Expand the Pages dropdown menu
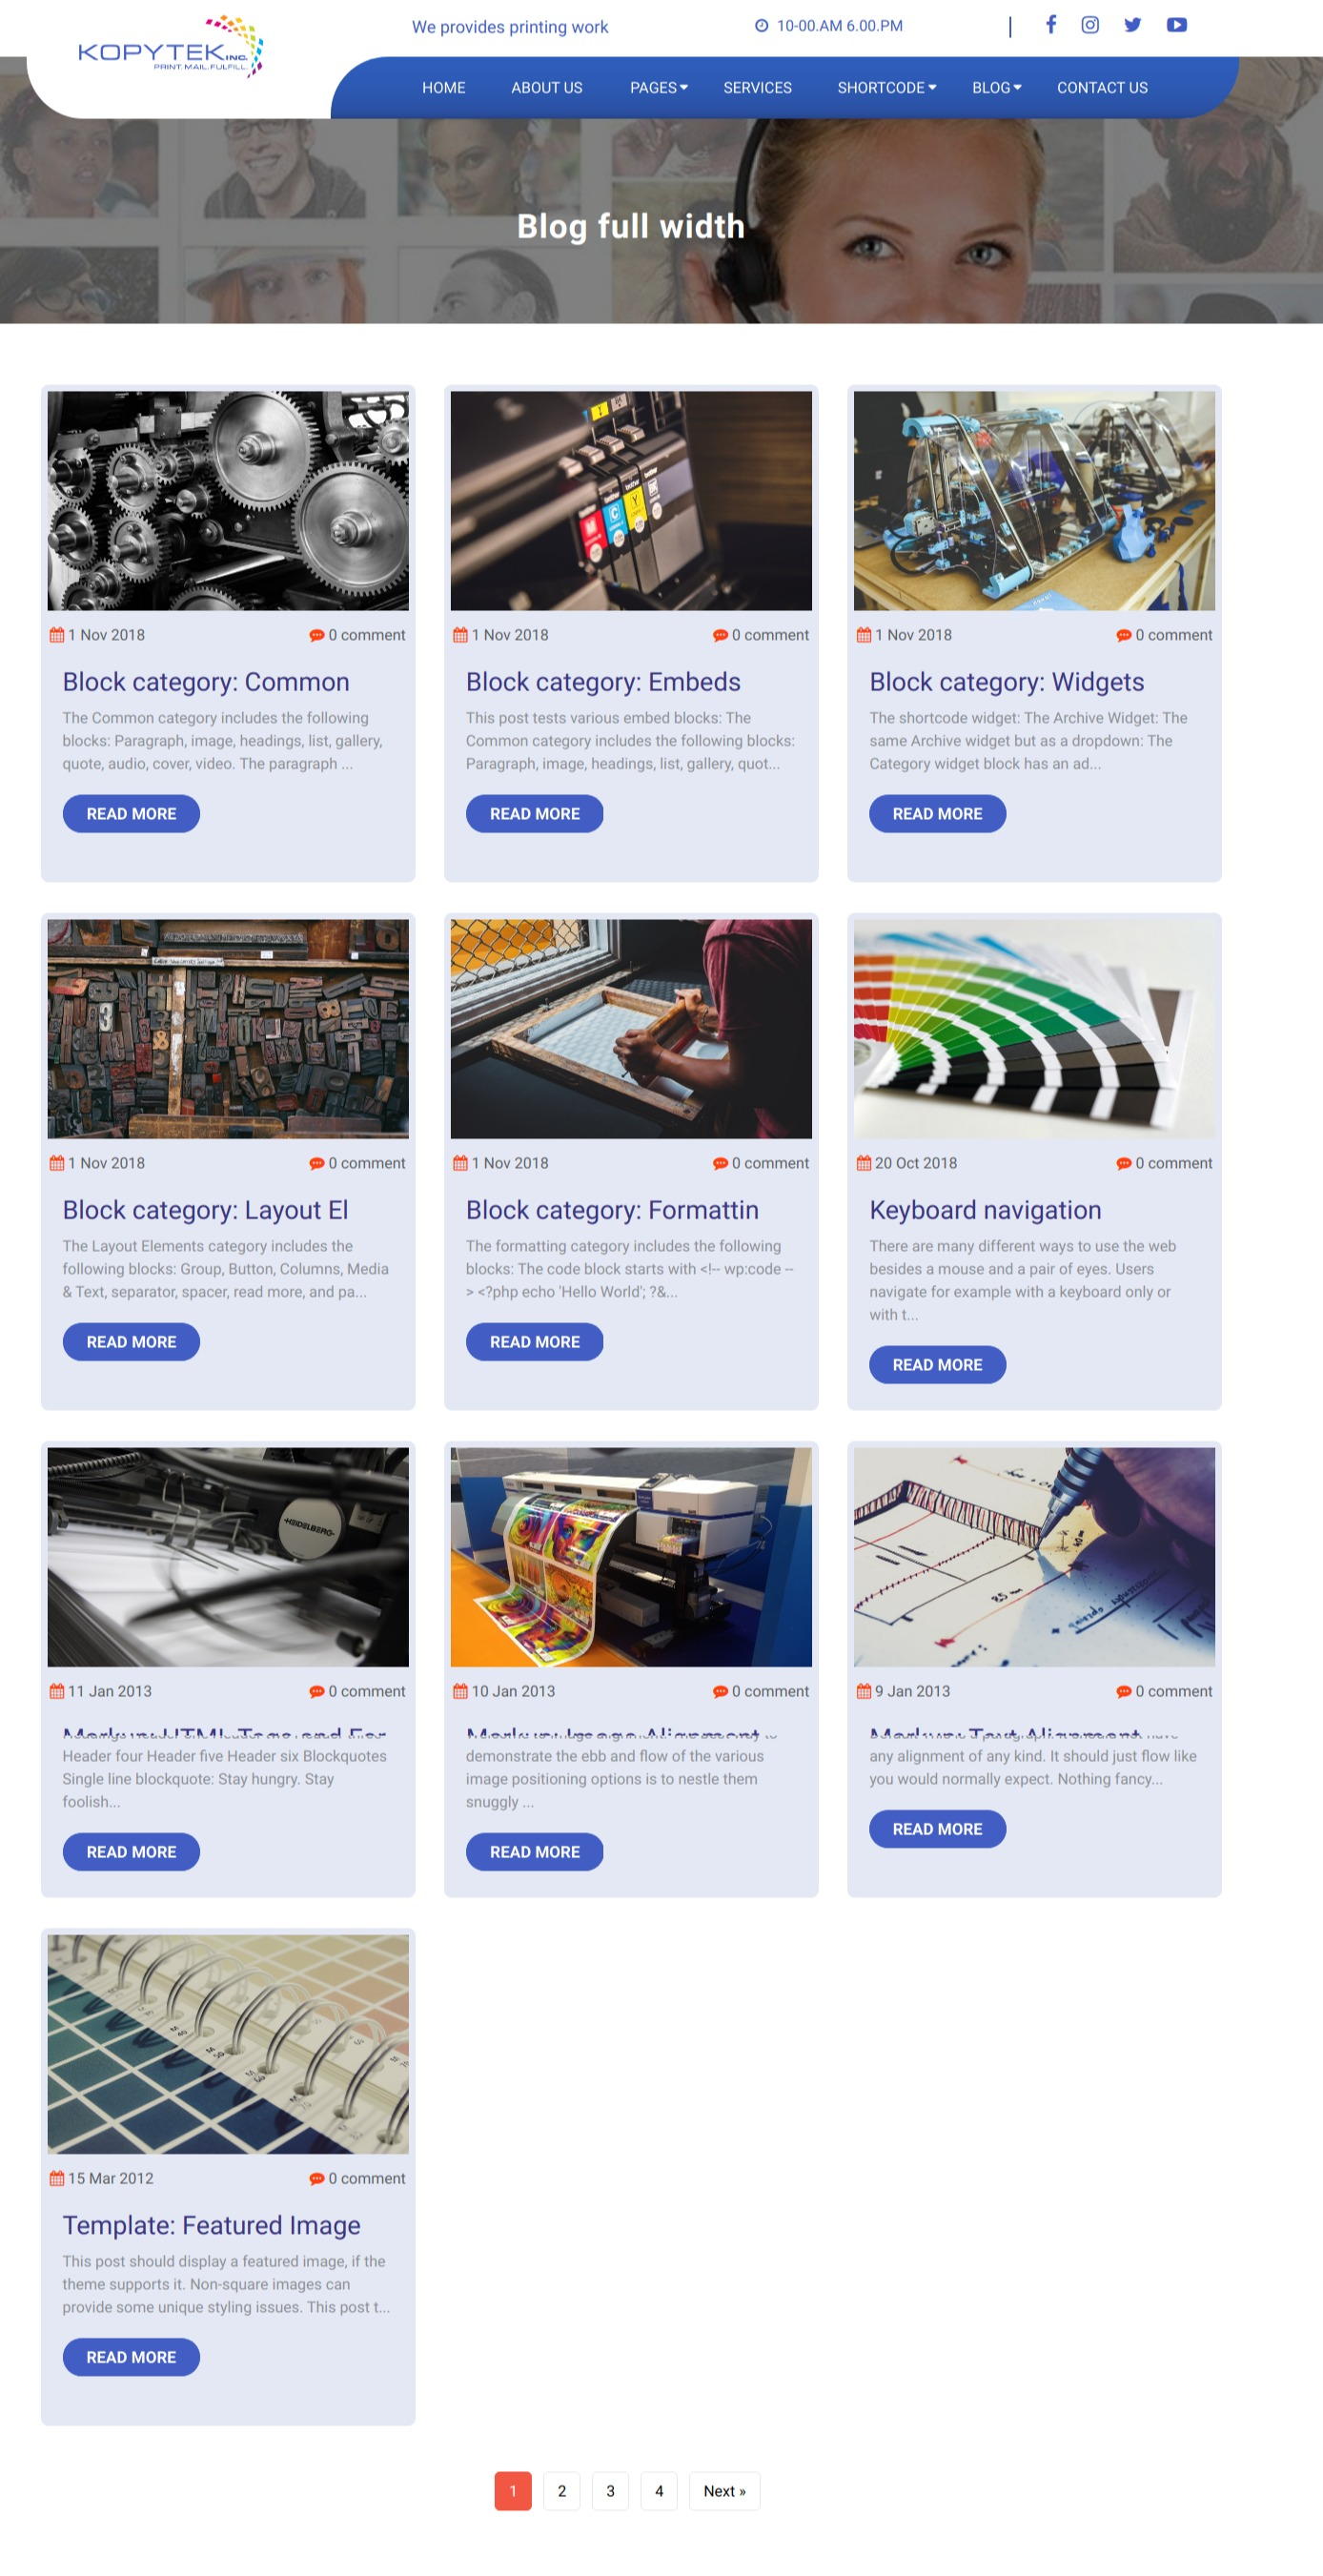This screenshot has width=1323, height=2576. (x=658, y=88)
